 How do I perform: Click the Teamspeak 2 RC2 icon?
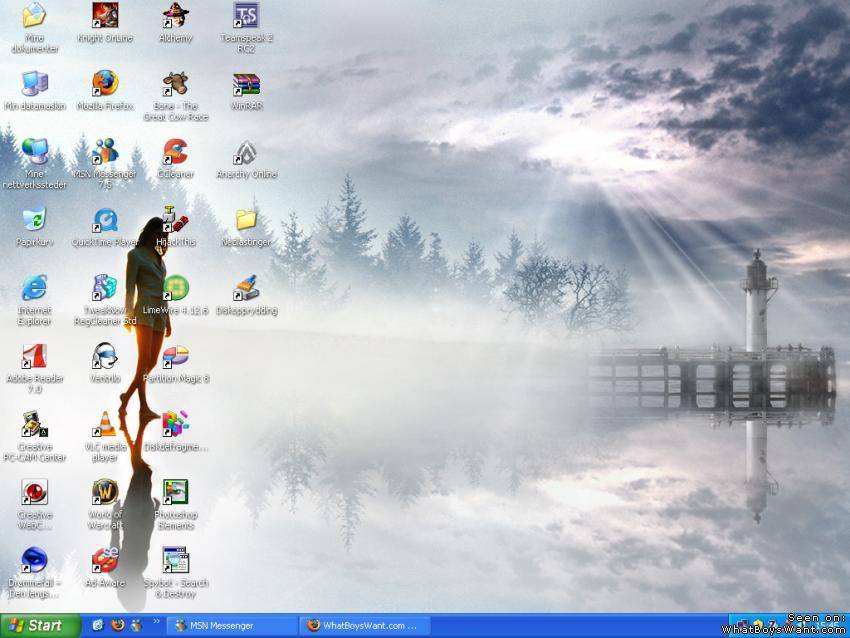(x=246, y=16)
